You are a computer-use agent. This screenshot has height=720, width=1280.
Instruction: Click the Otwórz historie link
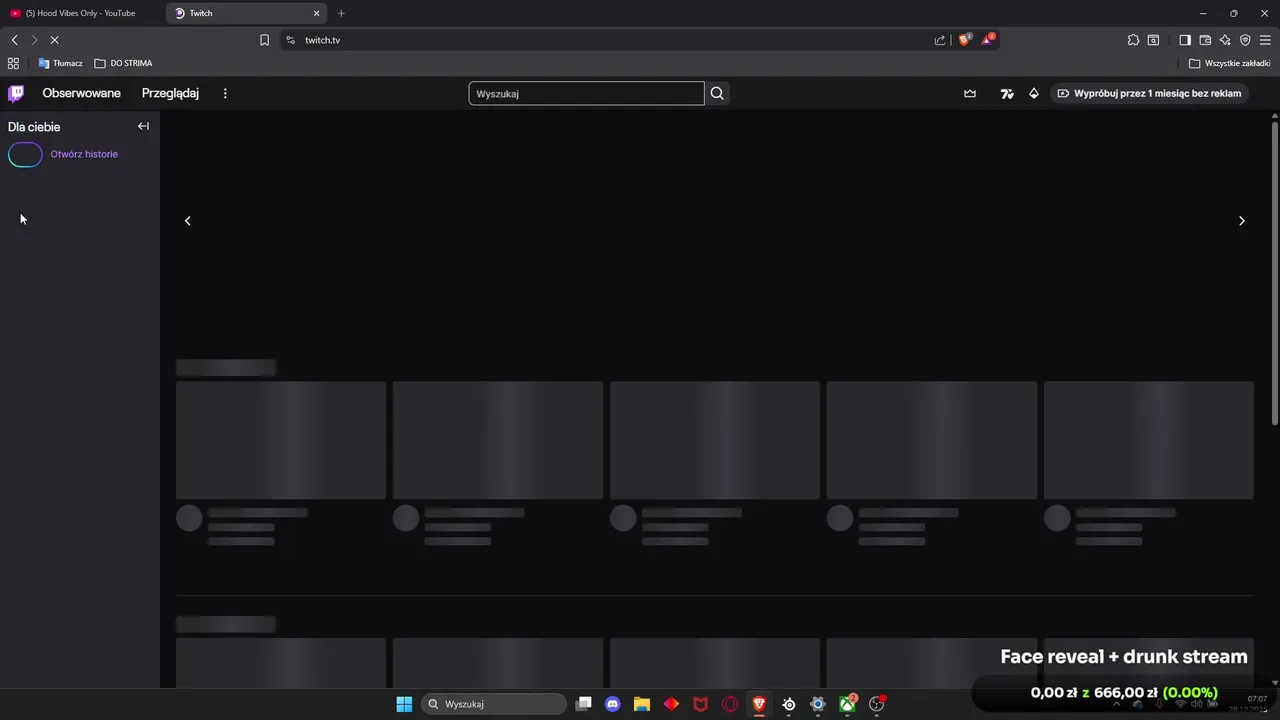tap(84, 154)
